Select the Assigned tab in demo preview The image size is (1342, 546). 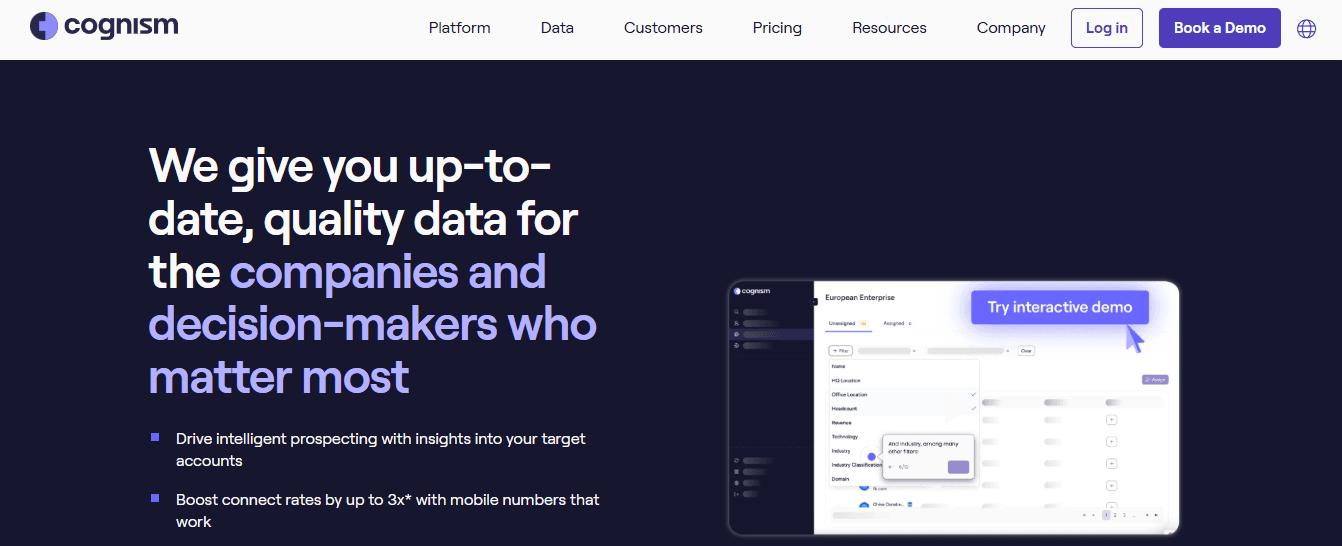897,324
